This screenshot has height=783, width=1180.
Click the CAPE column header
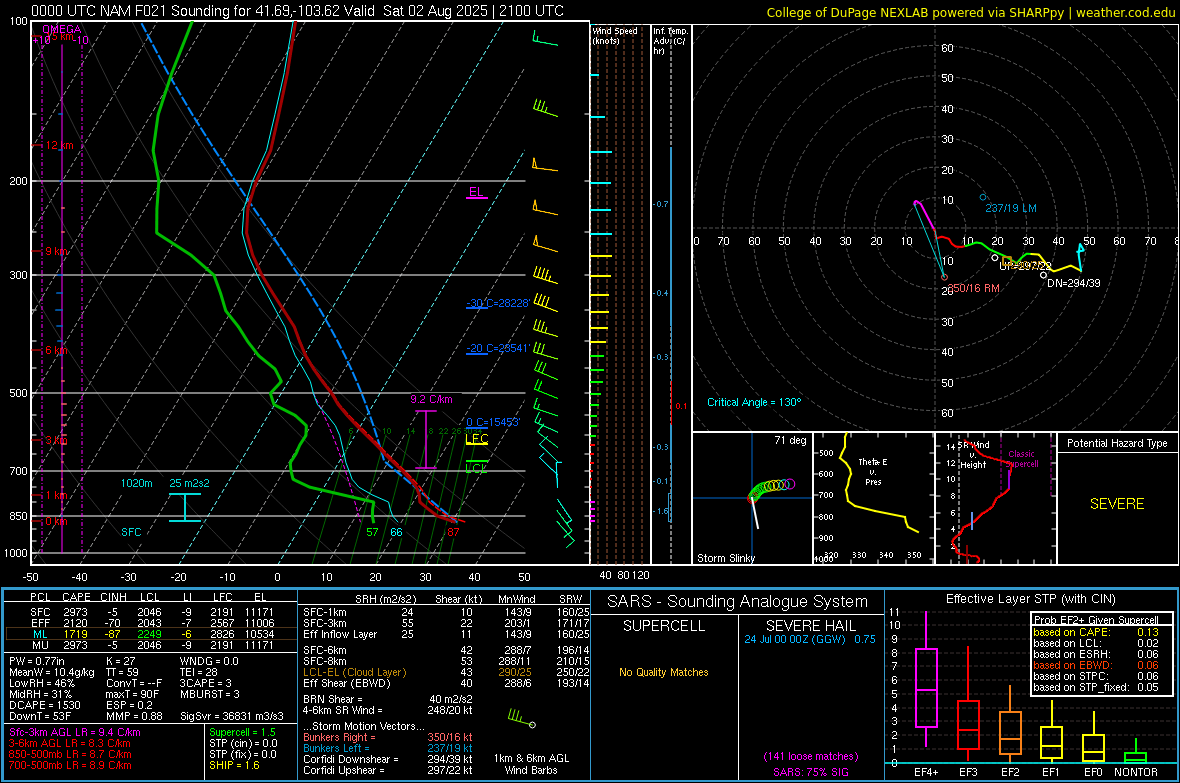[x=76, y=597]
